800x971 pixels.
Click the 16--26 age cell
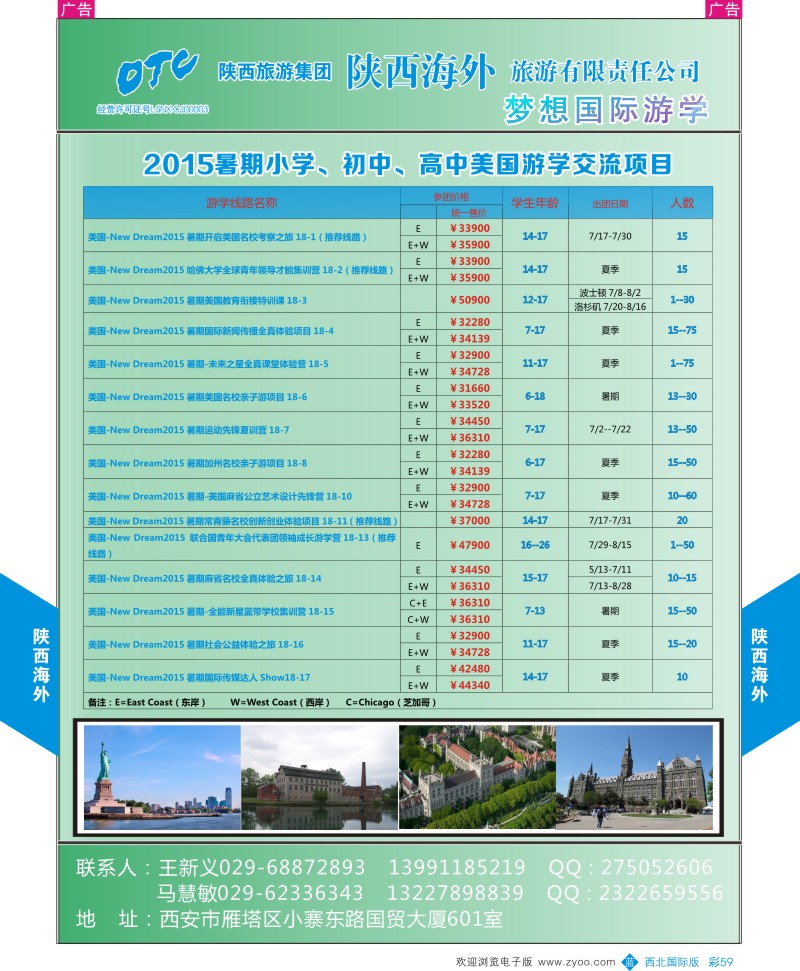535,545
